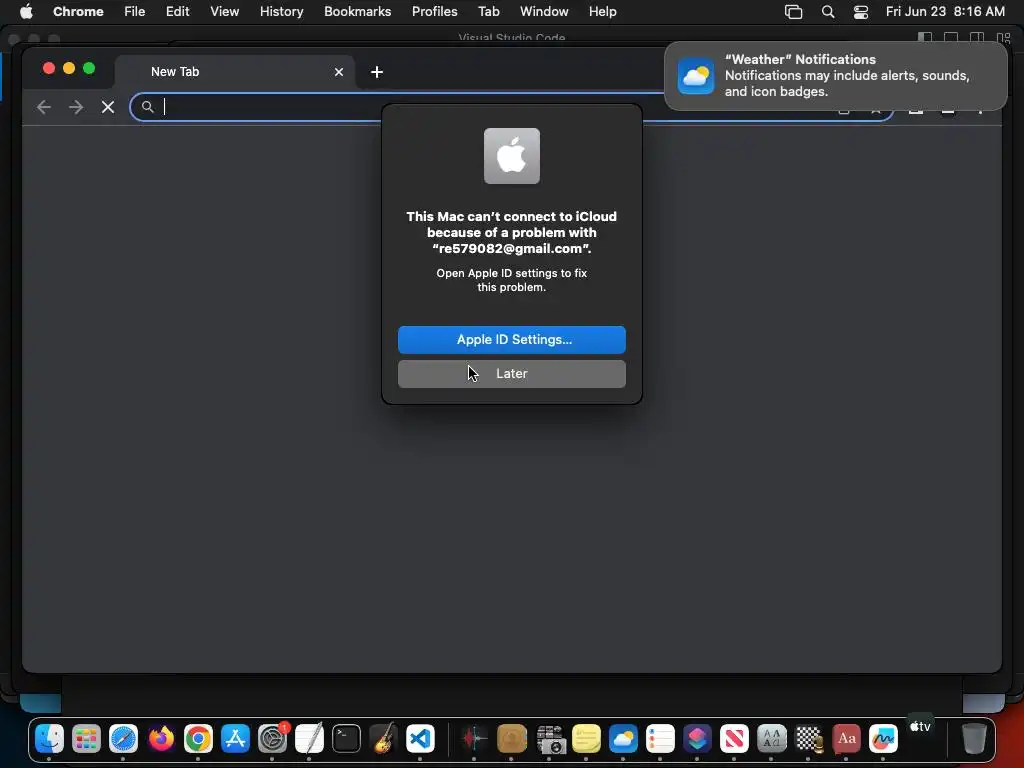Screen dimensions: 1024x768
Task: Open the Weather Notifications banner
Action: click(836, 76)
